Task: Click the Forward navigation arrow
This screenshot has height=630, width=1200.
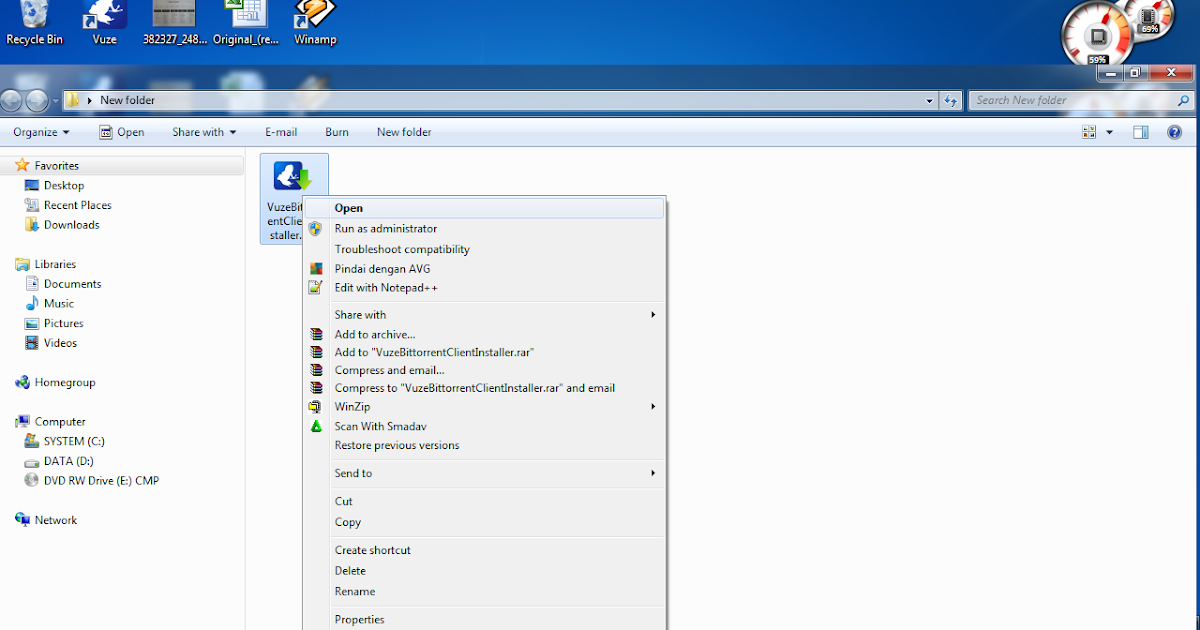Action: coord(37,100)
